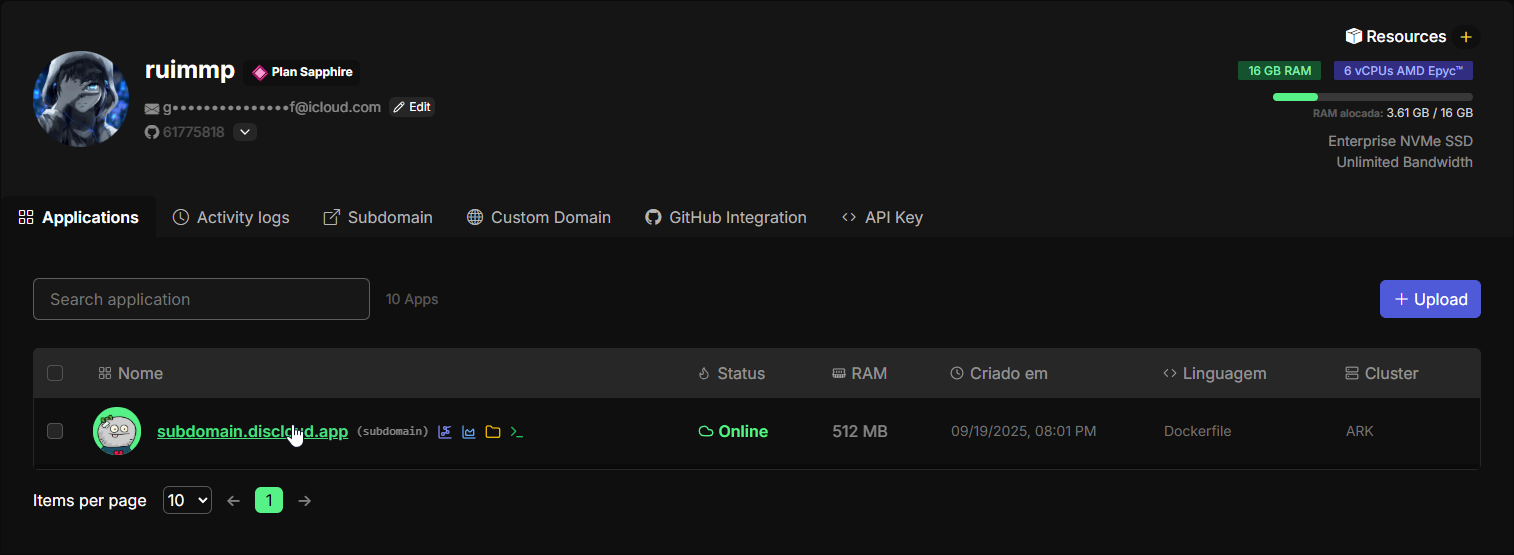This screenshot has width=1514, height=555.
Task: Click the Edit email button
Action: 412,107
